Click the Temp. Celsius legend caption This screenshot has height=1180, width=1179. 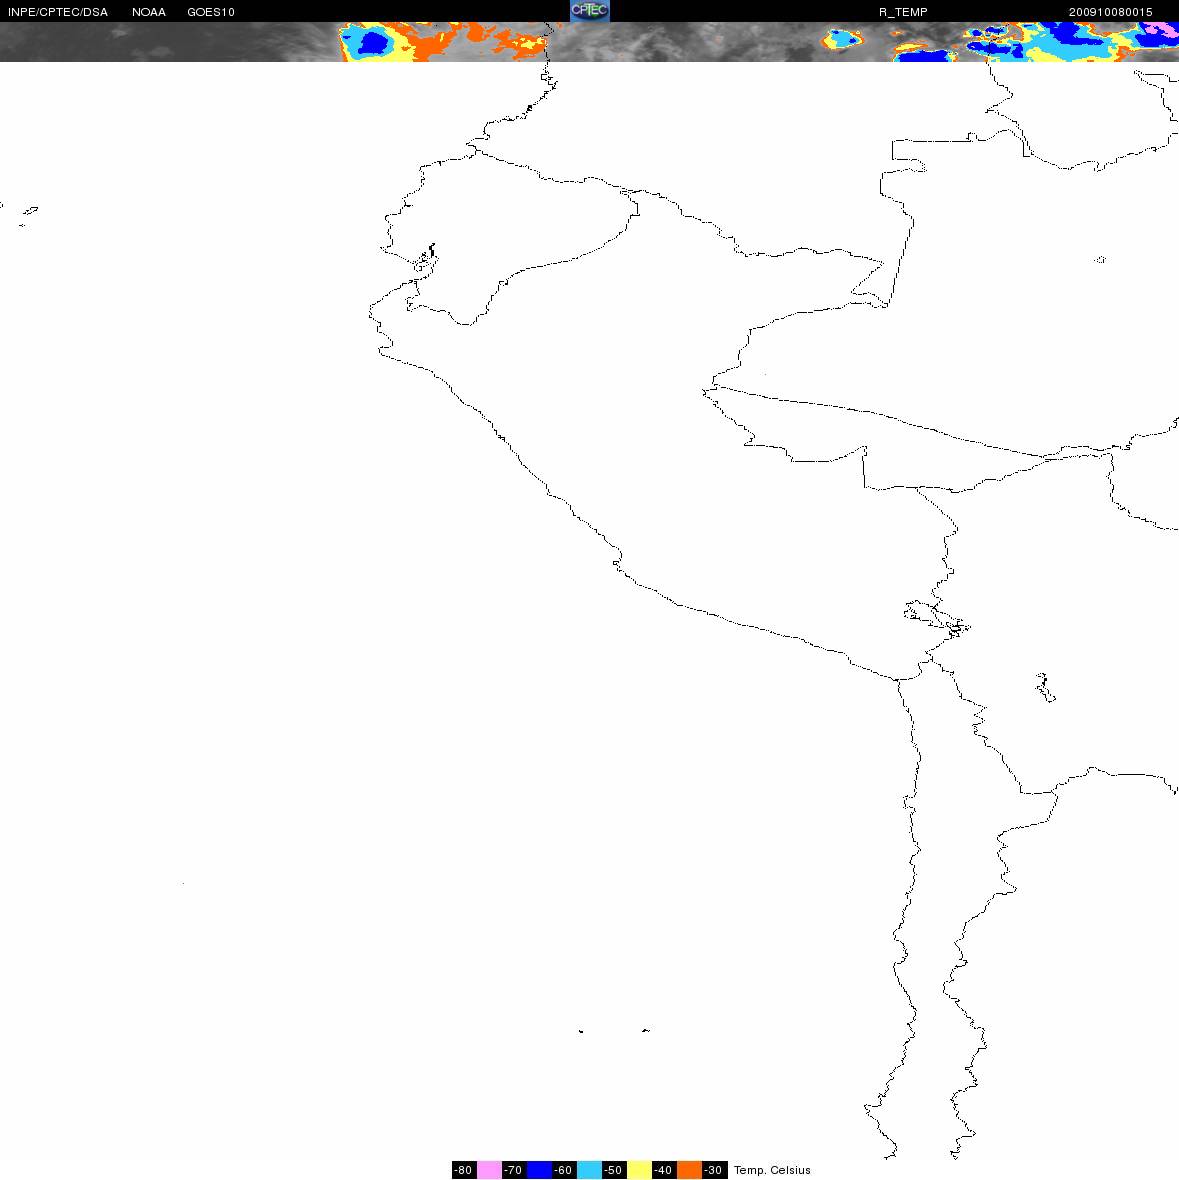coord(772,1170)
